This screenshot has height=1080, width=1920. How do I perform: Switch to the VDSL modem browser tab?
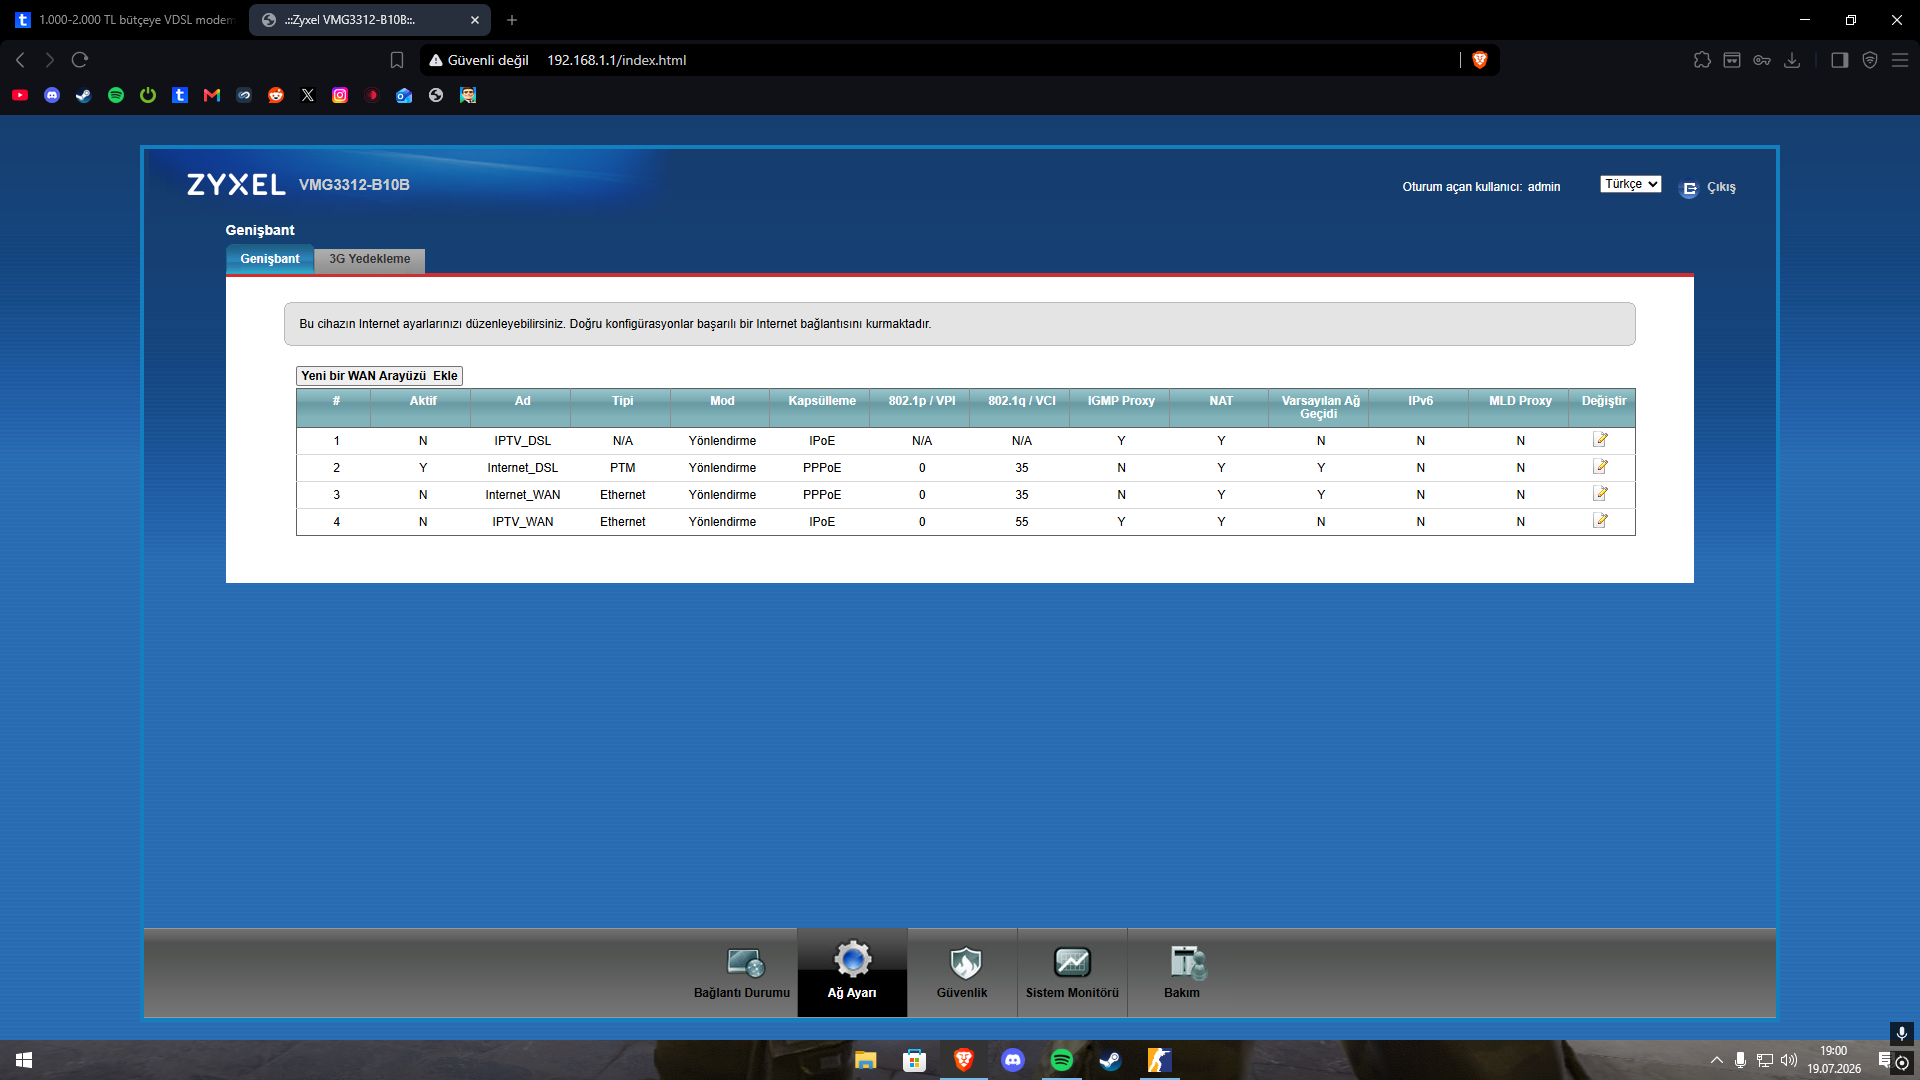pyautogui.click(x=125, y=20)
